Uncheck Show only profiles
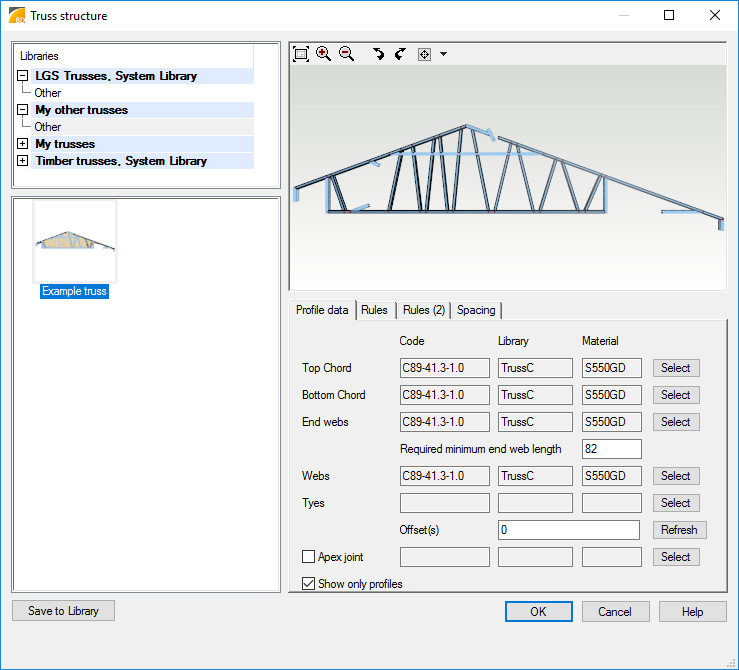Screen dimensions: 739x670 (x=308, y=584)
